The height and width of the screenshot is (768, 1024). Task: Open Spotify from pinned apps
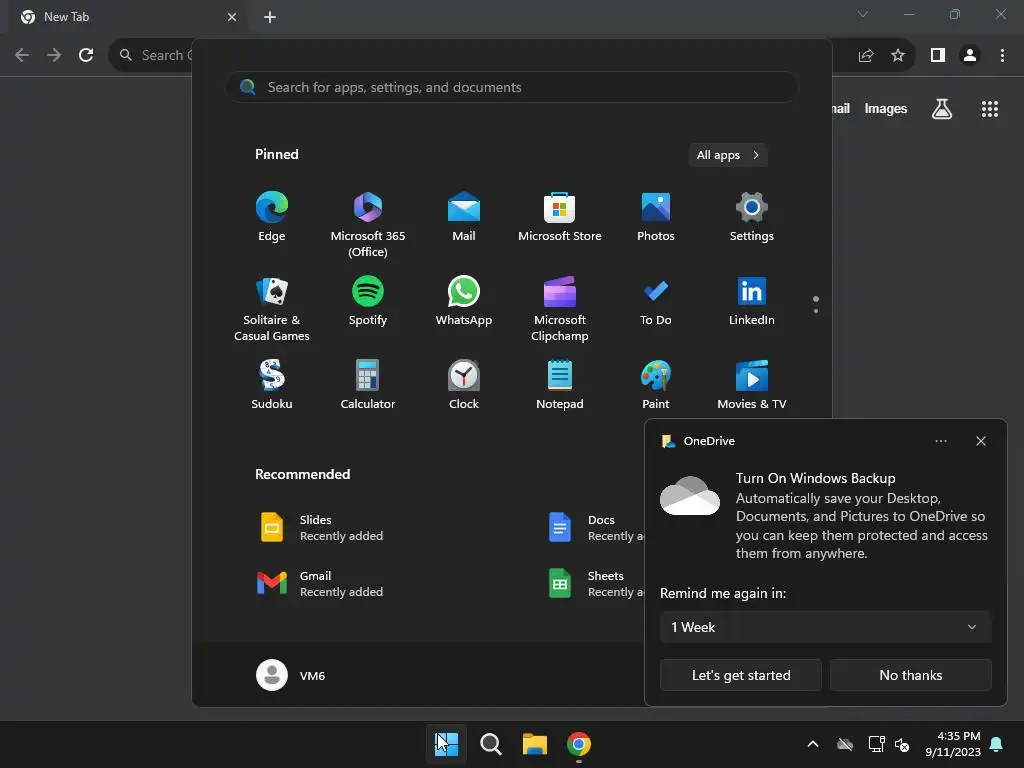coord(368,301)
